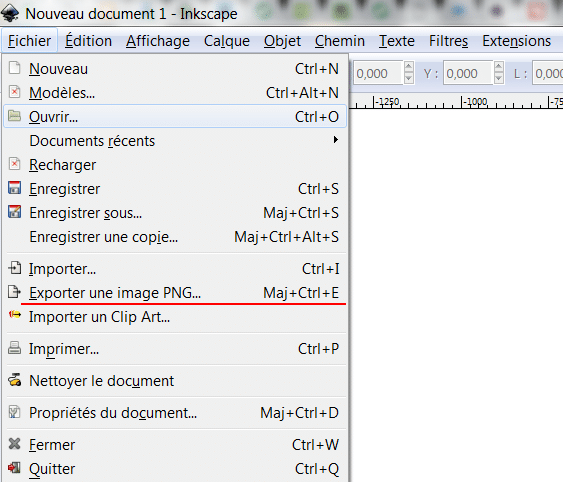This screenshot has width=563, height=482.
Task: Decrease the X value with down stepper
Action: (x=409, y=78)
